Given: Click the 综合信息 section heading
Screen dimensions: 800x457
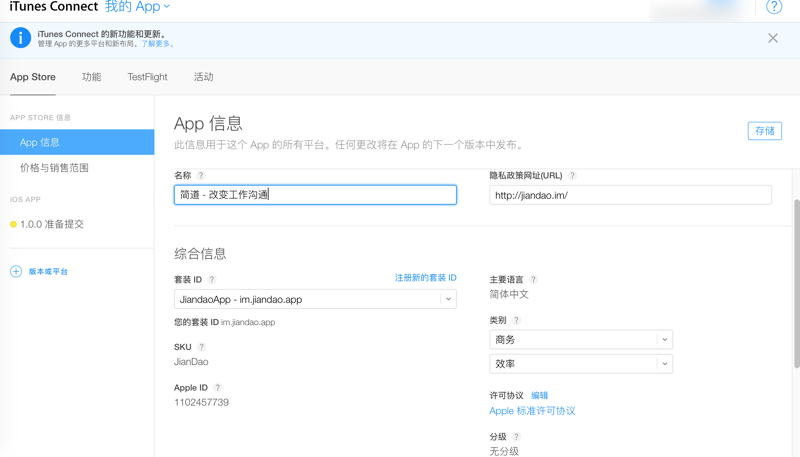Looking at the screenshot, I should pyautogui.click(x=200, y=253).
